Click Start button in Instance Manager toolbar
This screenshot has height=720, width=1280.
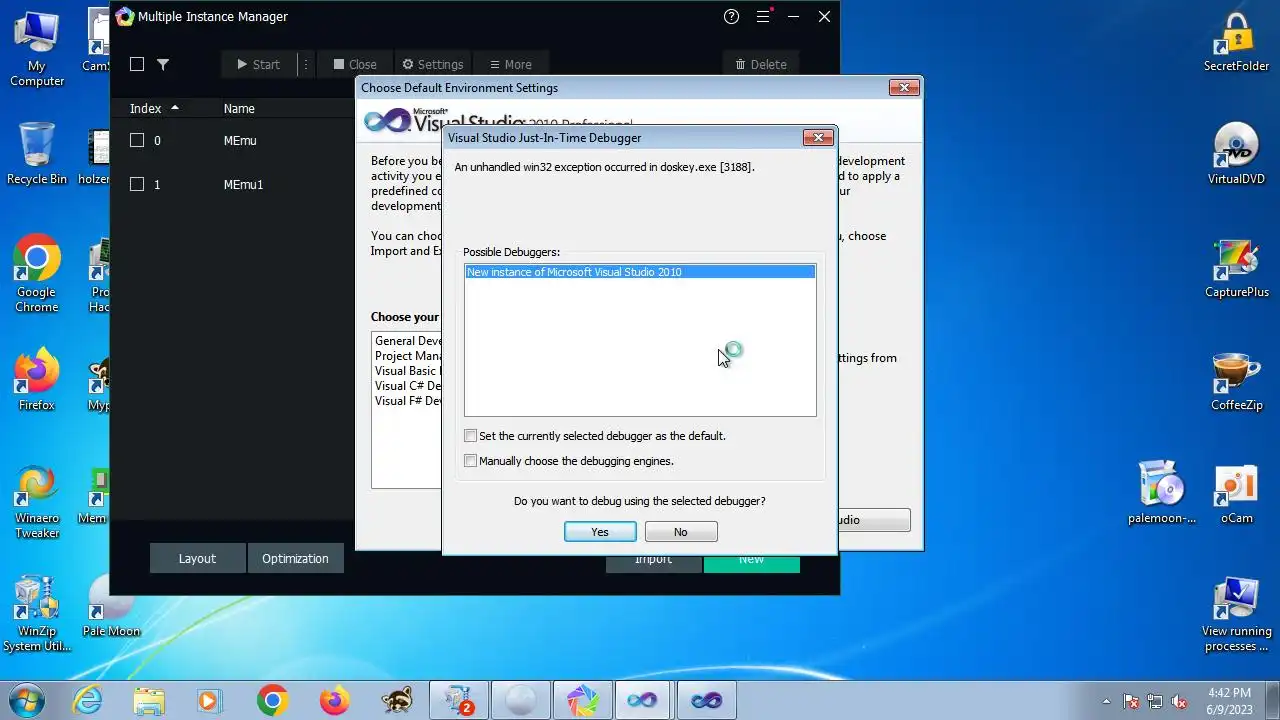[x=258, y=64]
